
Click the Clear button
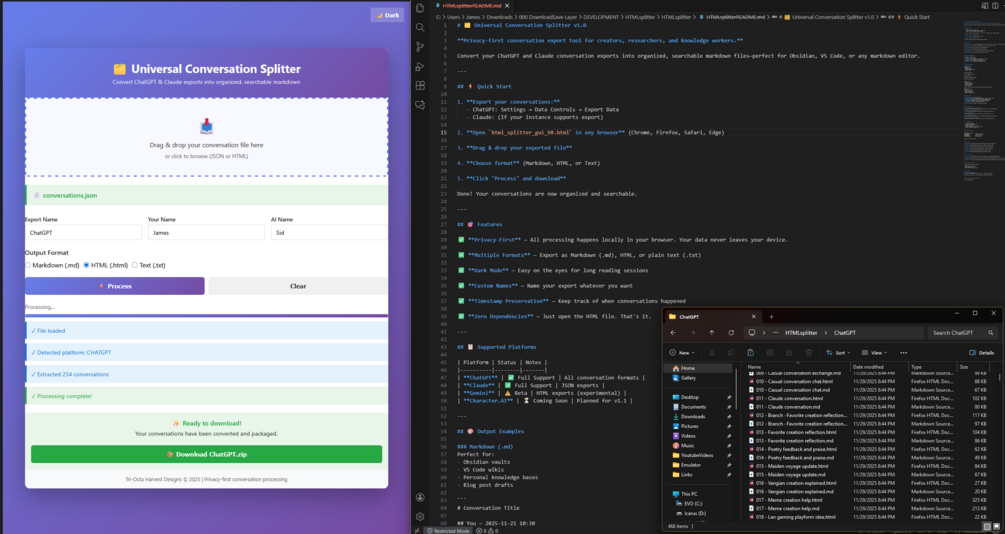tap(298, 286)
